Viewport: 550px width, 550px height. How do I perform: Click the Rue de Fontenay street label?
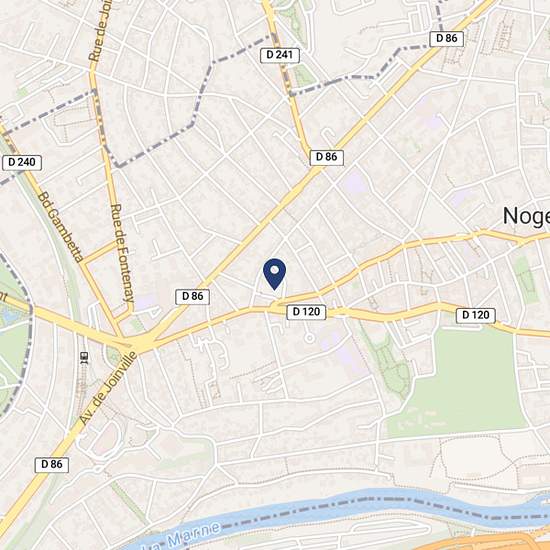(x=122, y=253)
